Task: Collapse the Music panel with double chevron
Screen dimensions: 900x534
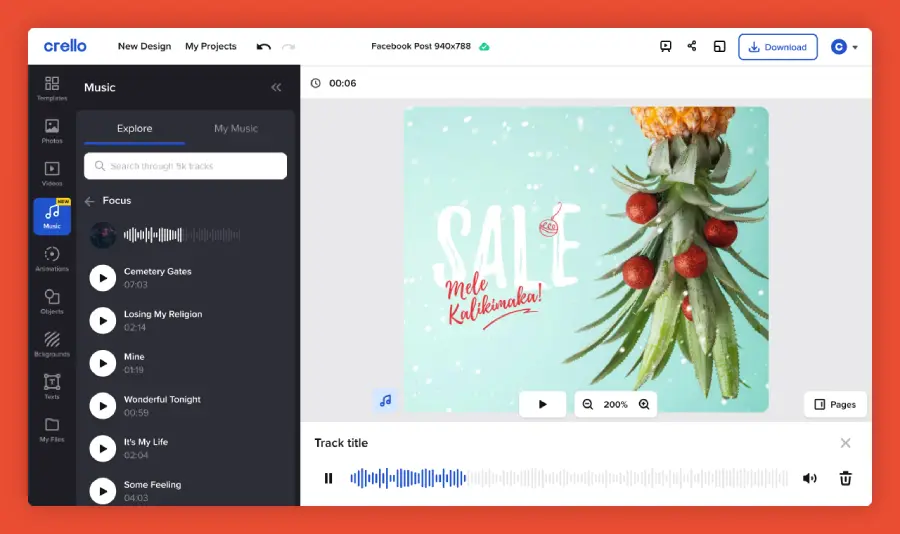Action: (x=276, y=87)
